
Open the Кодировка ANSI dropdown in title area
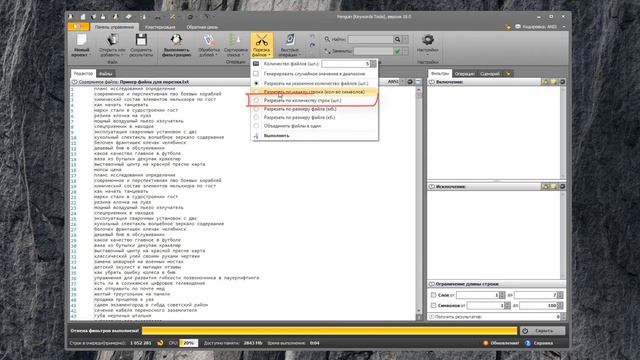564,27
